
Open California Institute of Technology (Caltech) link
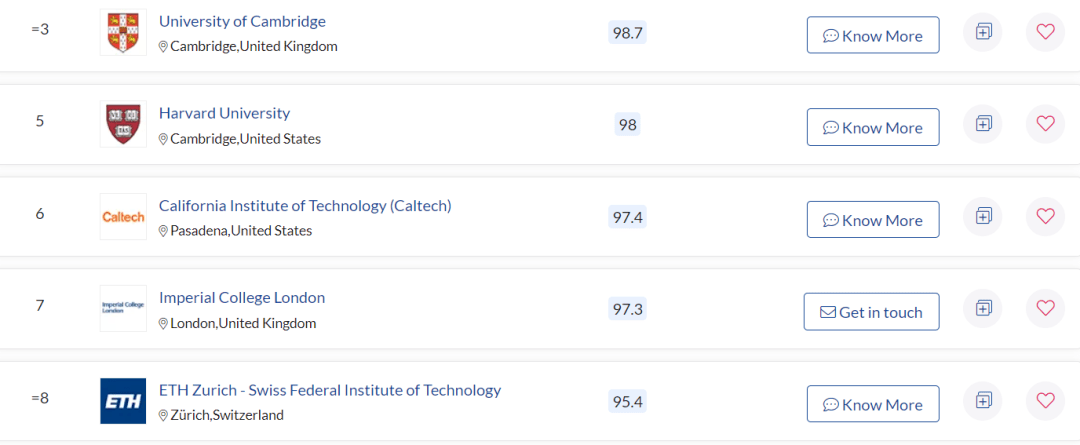click(x=305, y=205)
